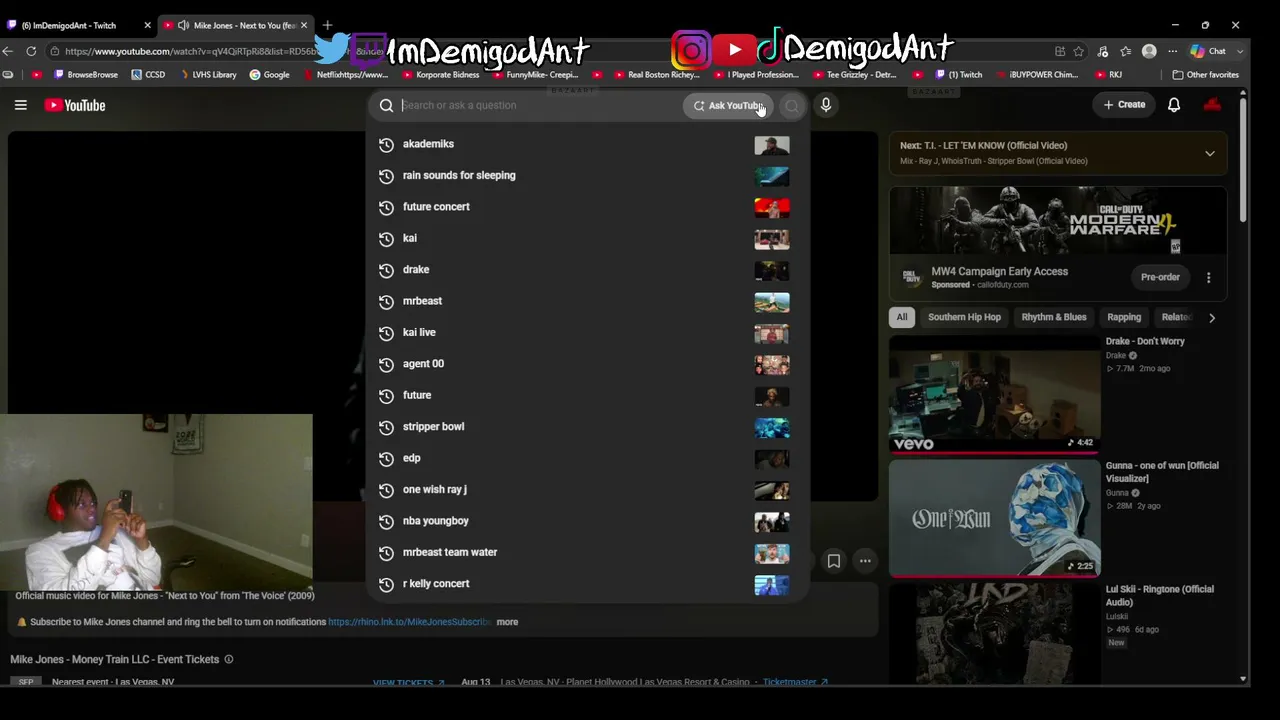Open the 'BrowseBrowse' bookmark
The width and height of the screenshot is (1280, 720).
point(86,75)
